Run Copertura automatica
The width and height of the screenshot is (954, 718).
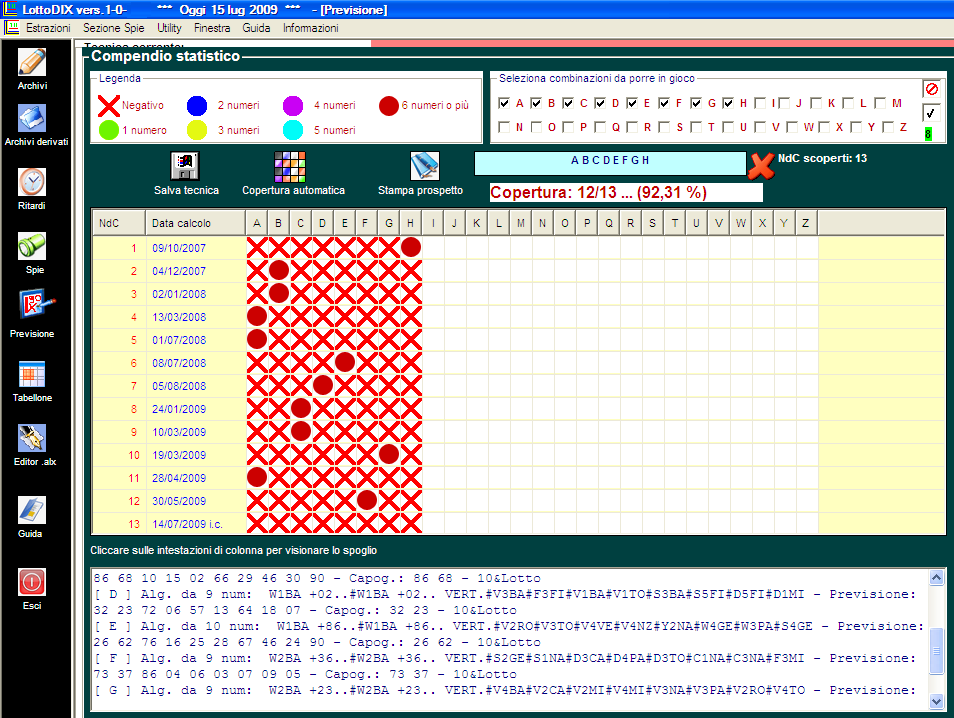tap(290, 166)
